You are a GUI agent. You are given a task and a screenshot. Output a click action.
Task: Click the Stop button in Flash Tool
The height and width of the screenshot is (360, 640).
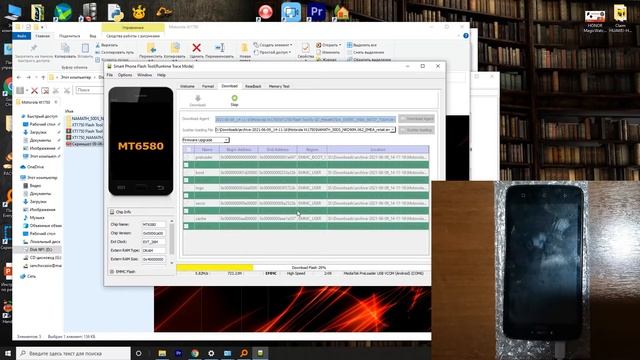[234, 100]
